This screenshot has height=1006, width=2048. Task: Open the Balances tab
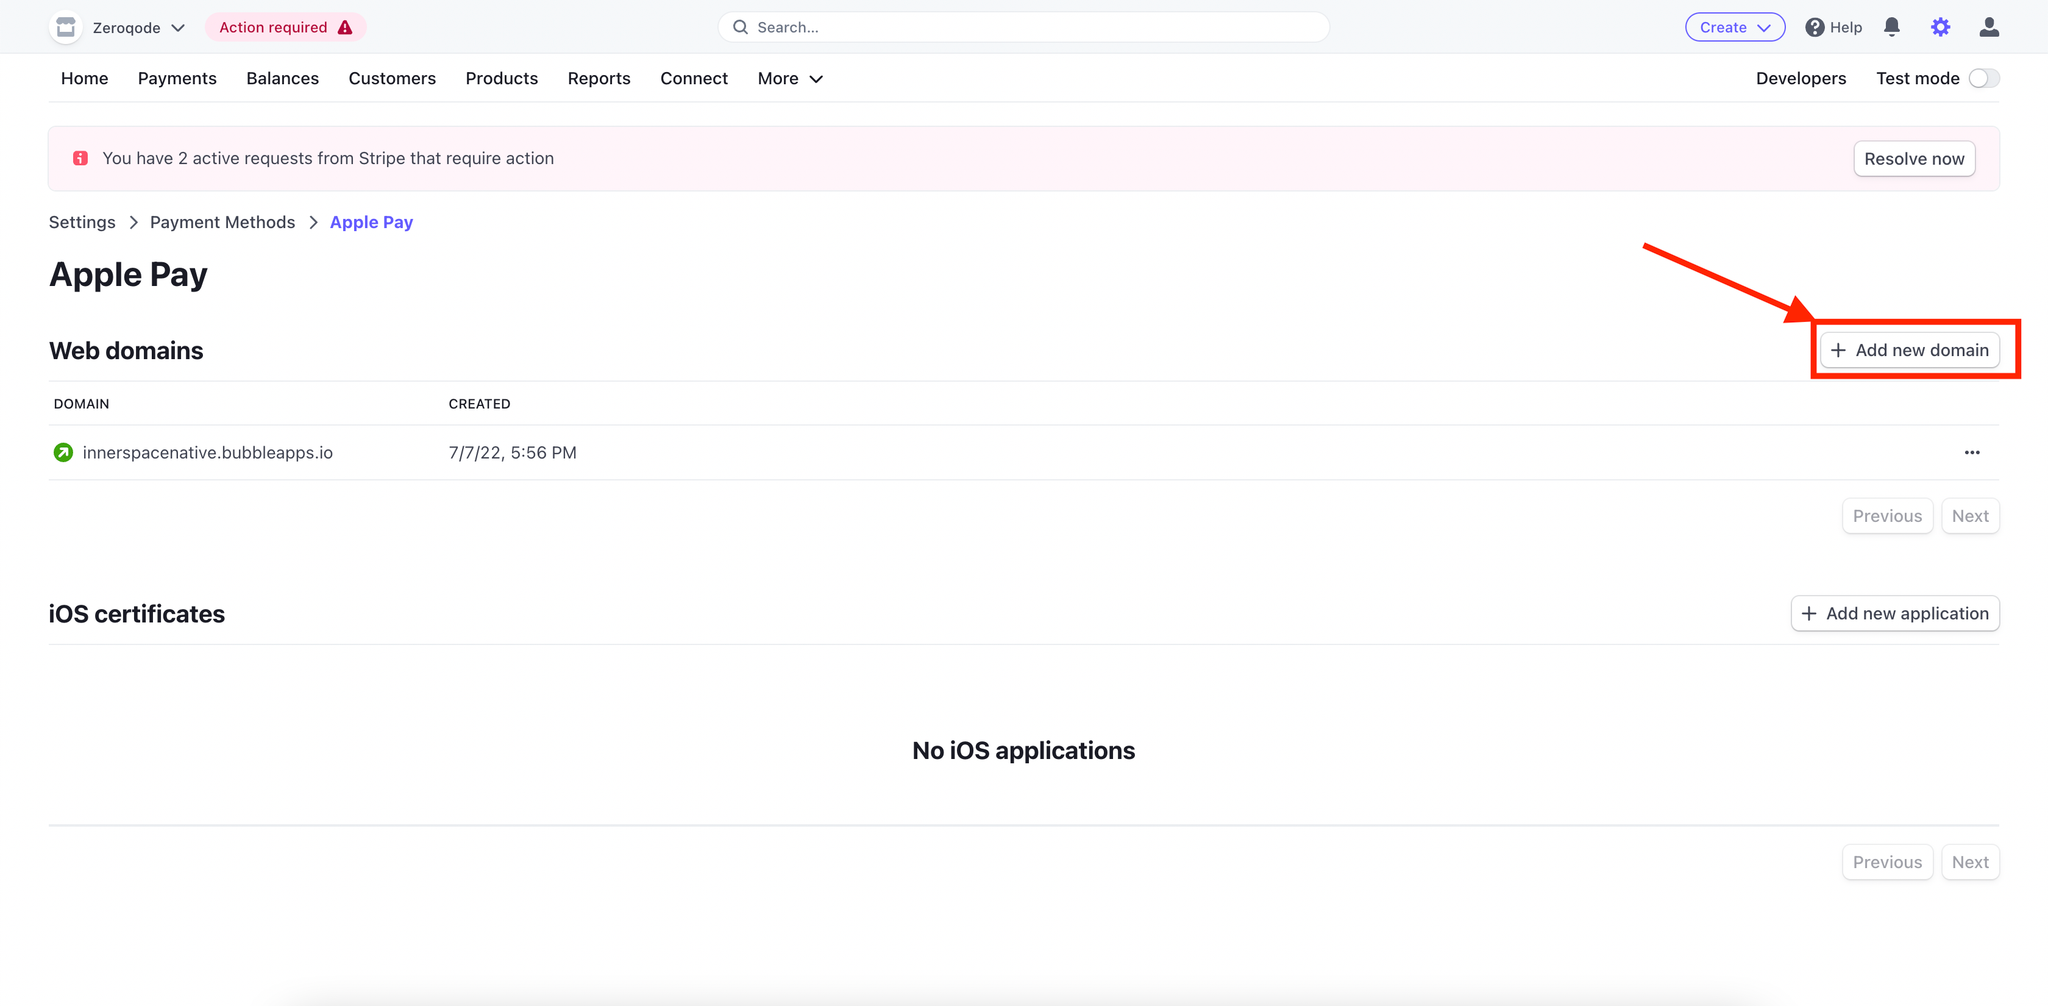[283, 78]
